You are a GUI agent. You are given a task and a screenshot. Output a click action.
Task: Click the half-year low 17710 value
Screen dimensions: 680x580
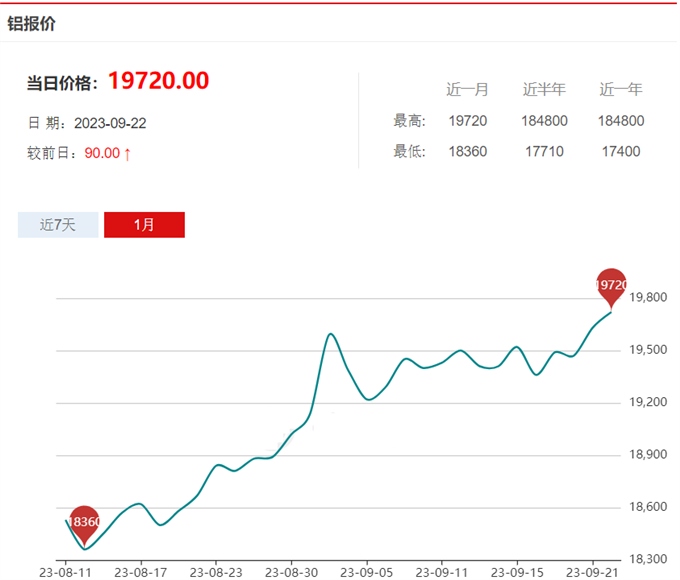(544, 151)
